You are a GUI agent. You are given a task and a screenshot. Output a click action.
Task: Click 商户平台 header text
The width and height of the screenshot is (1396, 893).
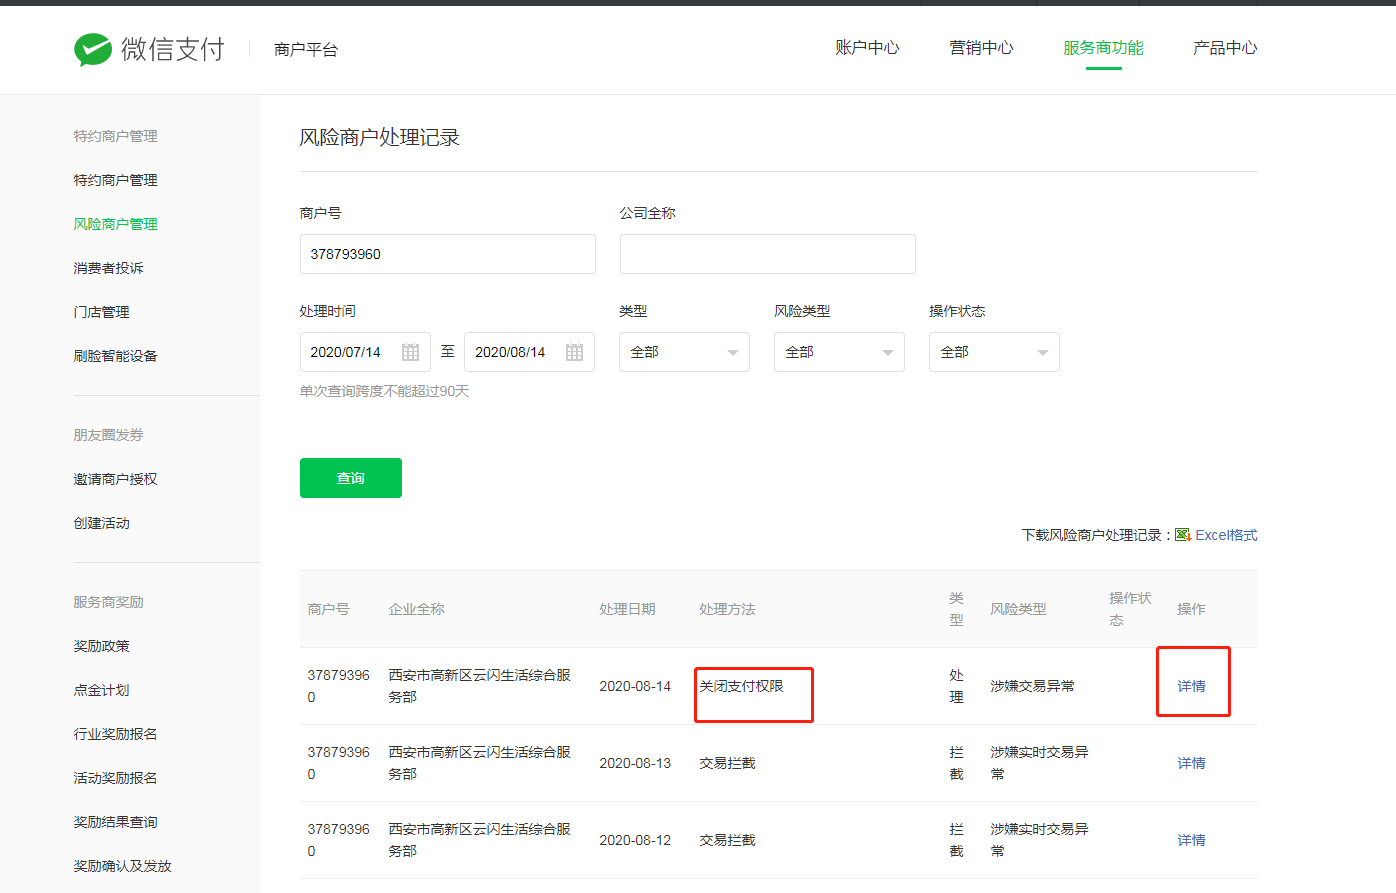306,49
